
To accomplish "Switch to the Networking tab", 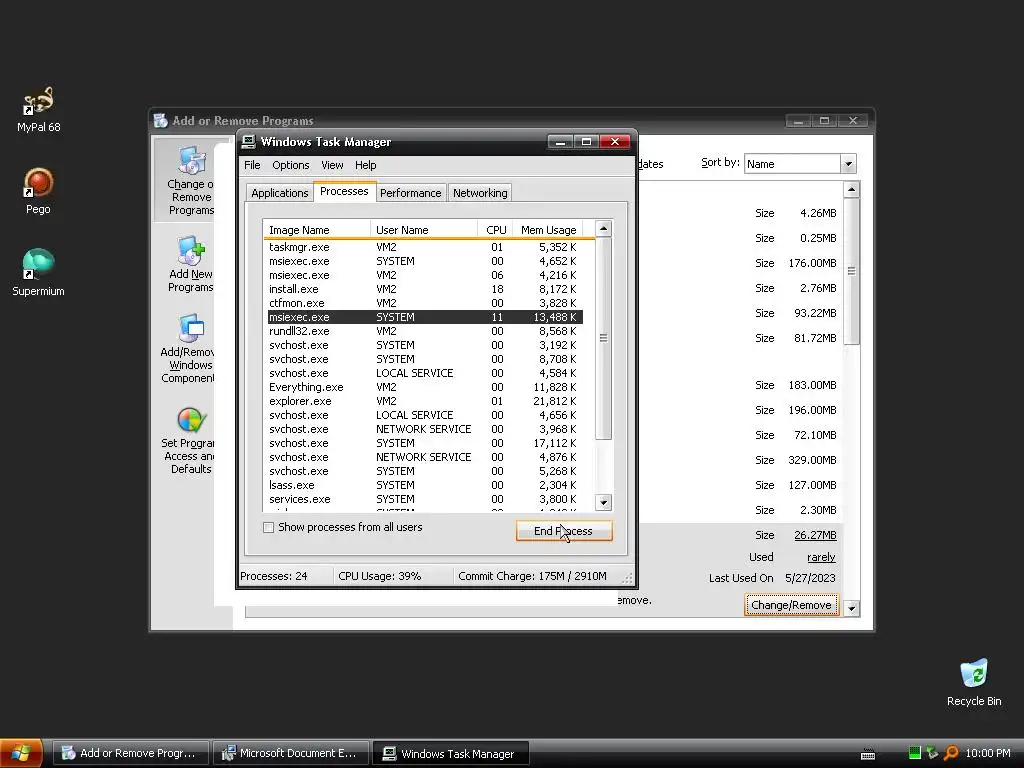I will click(x=480, y=193).
